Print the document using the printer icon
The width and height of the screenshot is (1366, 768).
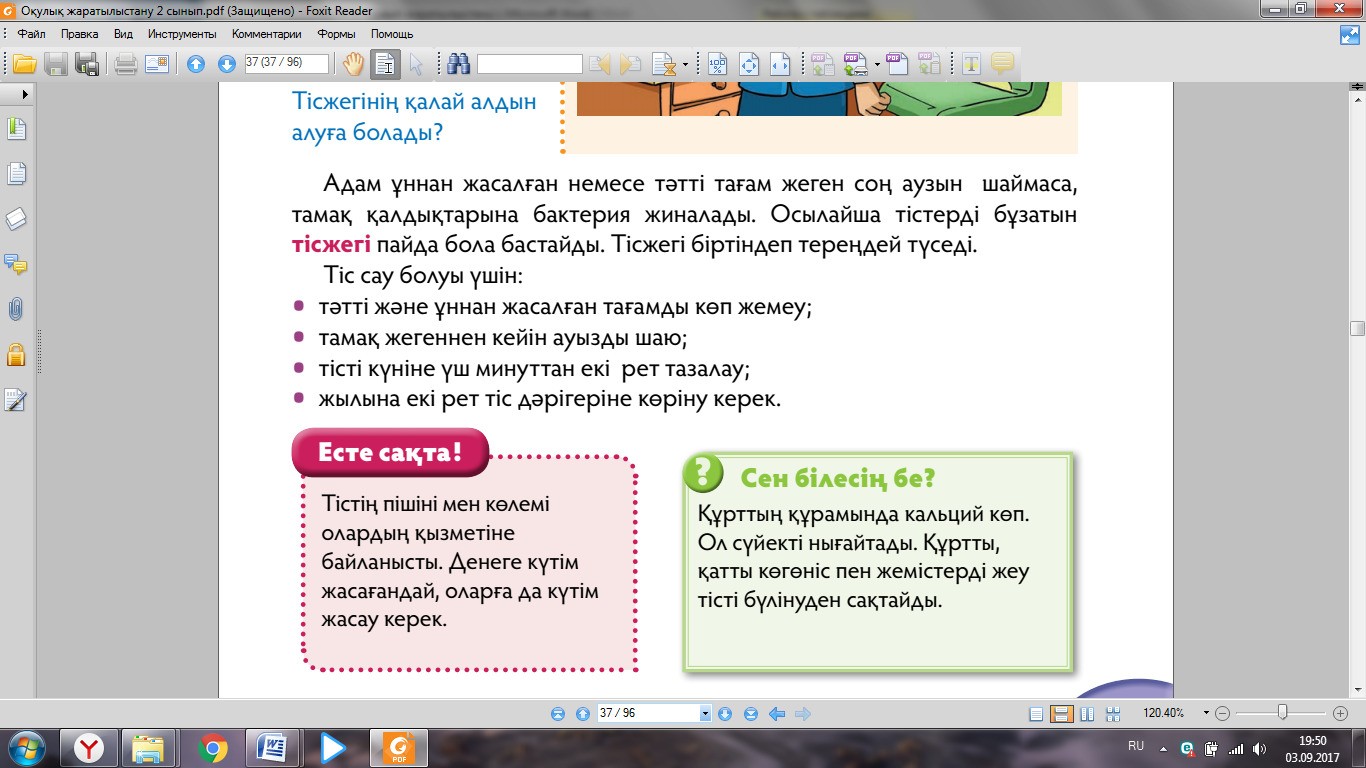[x=126, y=64]
